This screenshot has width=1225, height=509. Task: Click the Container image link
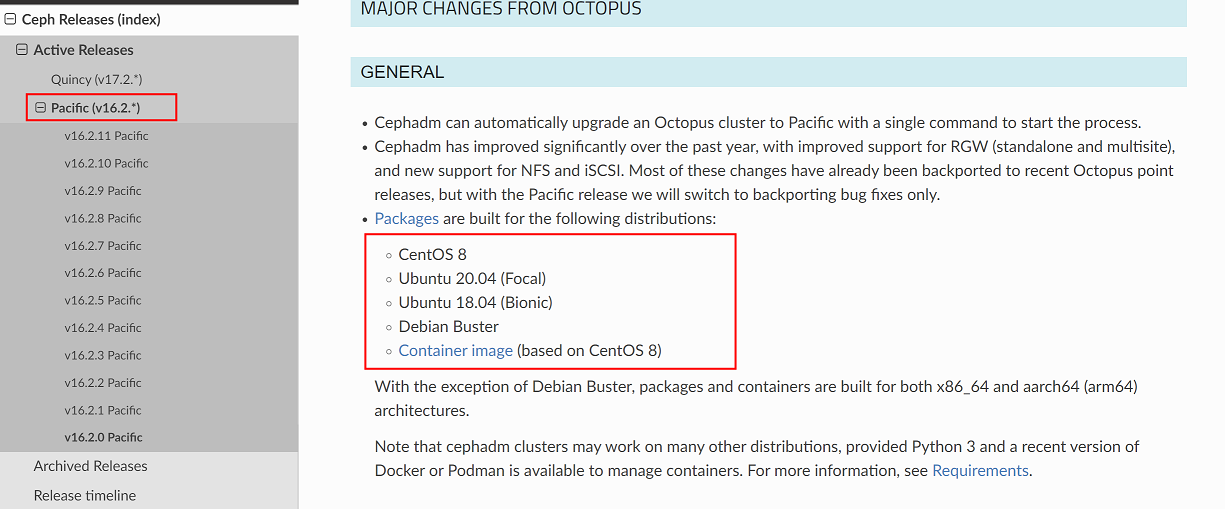click(455, 351)
